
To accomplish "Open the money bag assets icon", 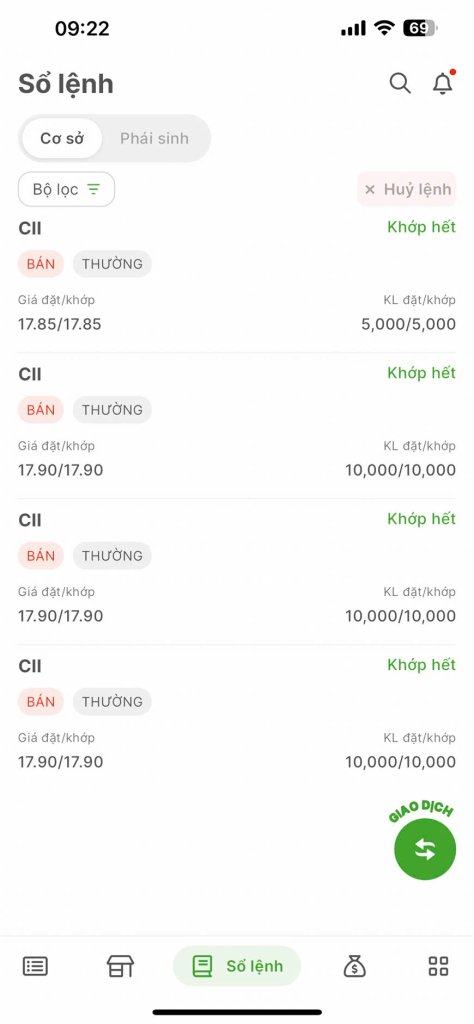I will (x=355, y=966).
